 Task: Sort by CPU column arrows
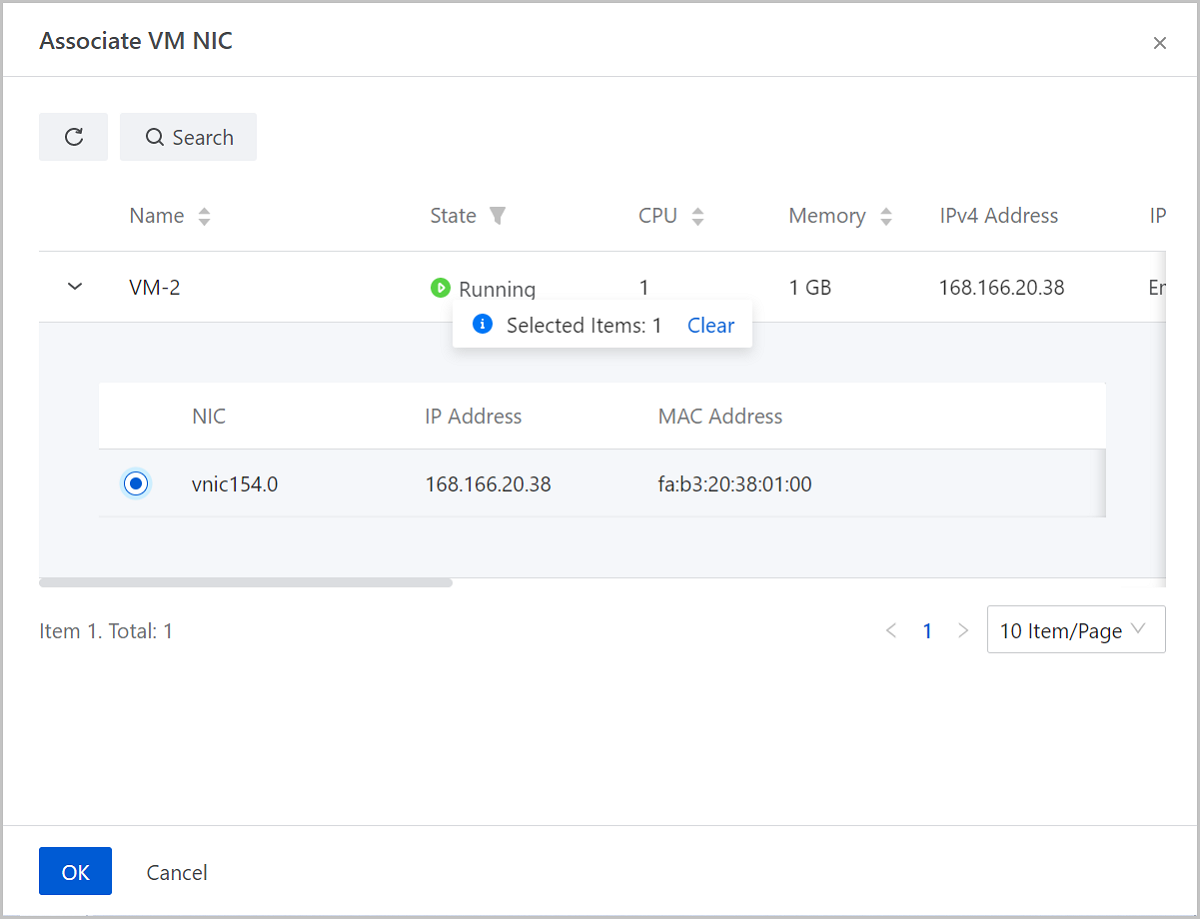(698, 216)
